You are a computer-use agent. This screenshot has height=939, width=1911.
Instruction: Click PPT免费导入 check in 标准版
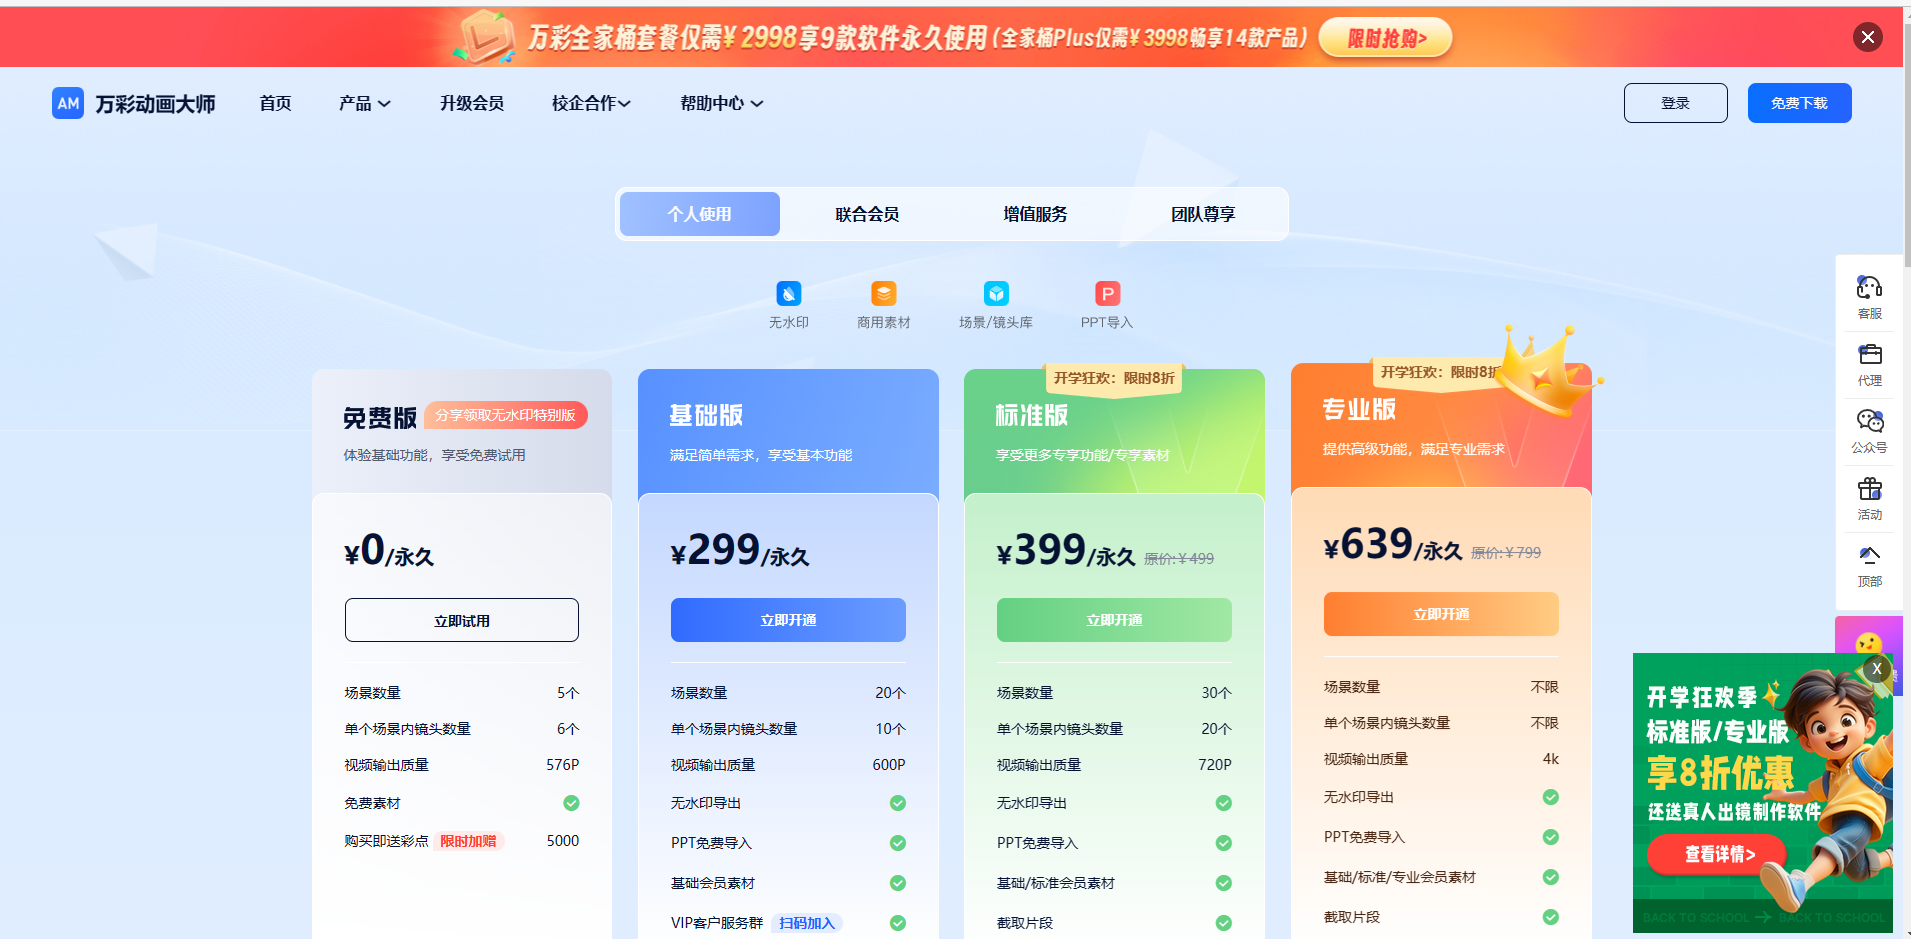[1223, 843]
